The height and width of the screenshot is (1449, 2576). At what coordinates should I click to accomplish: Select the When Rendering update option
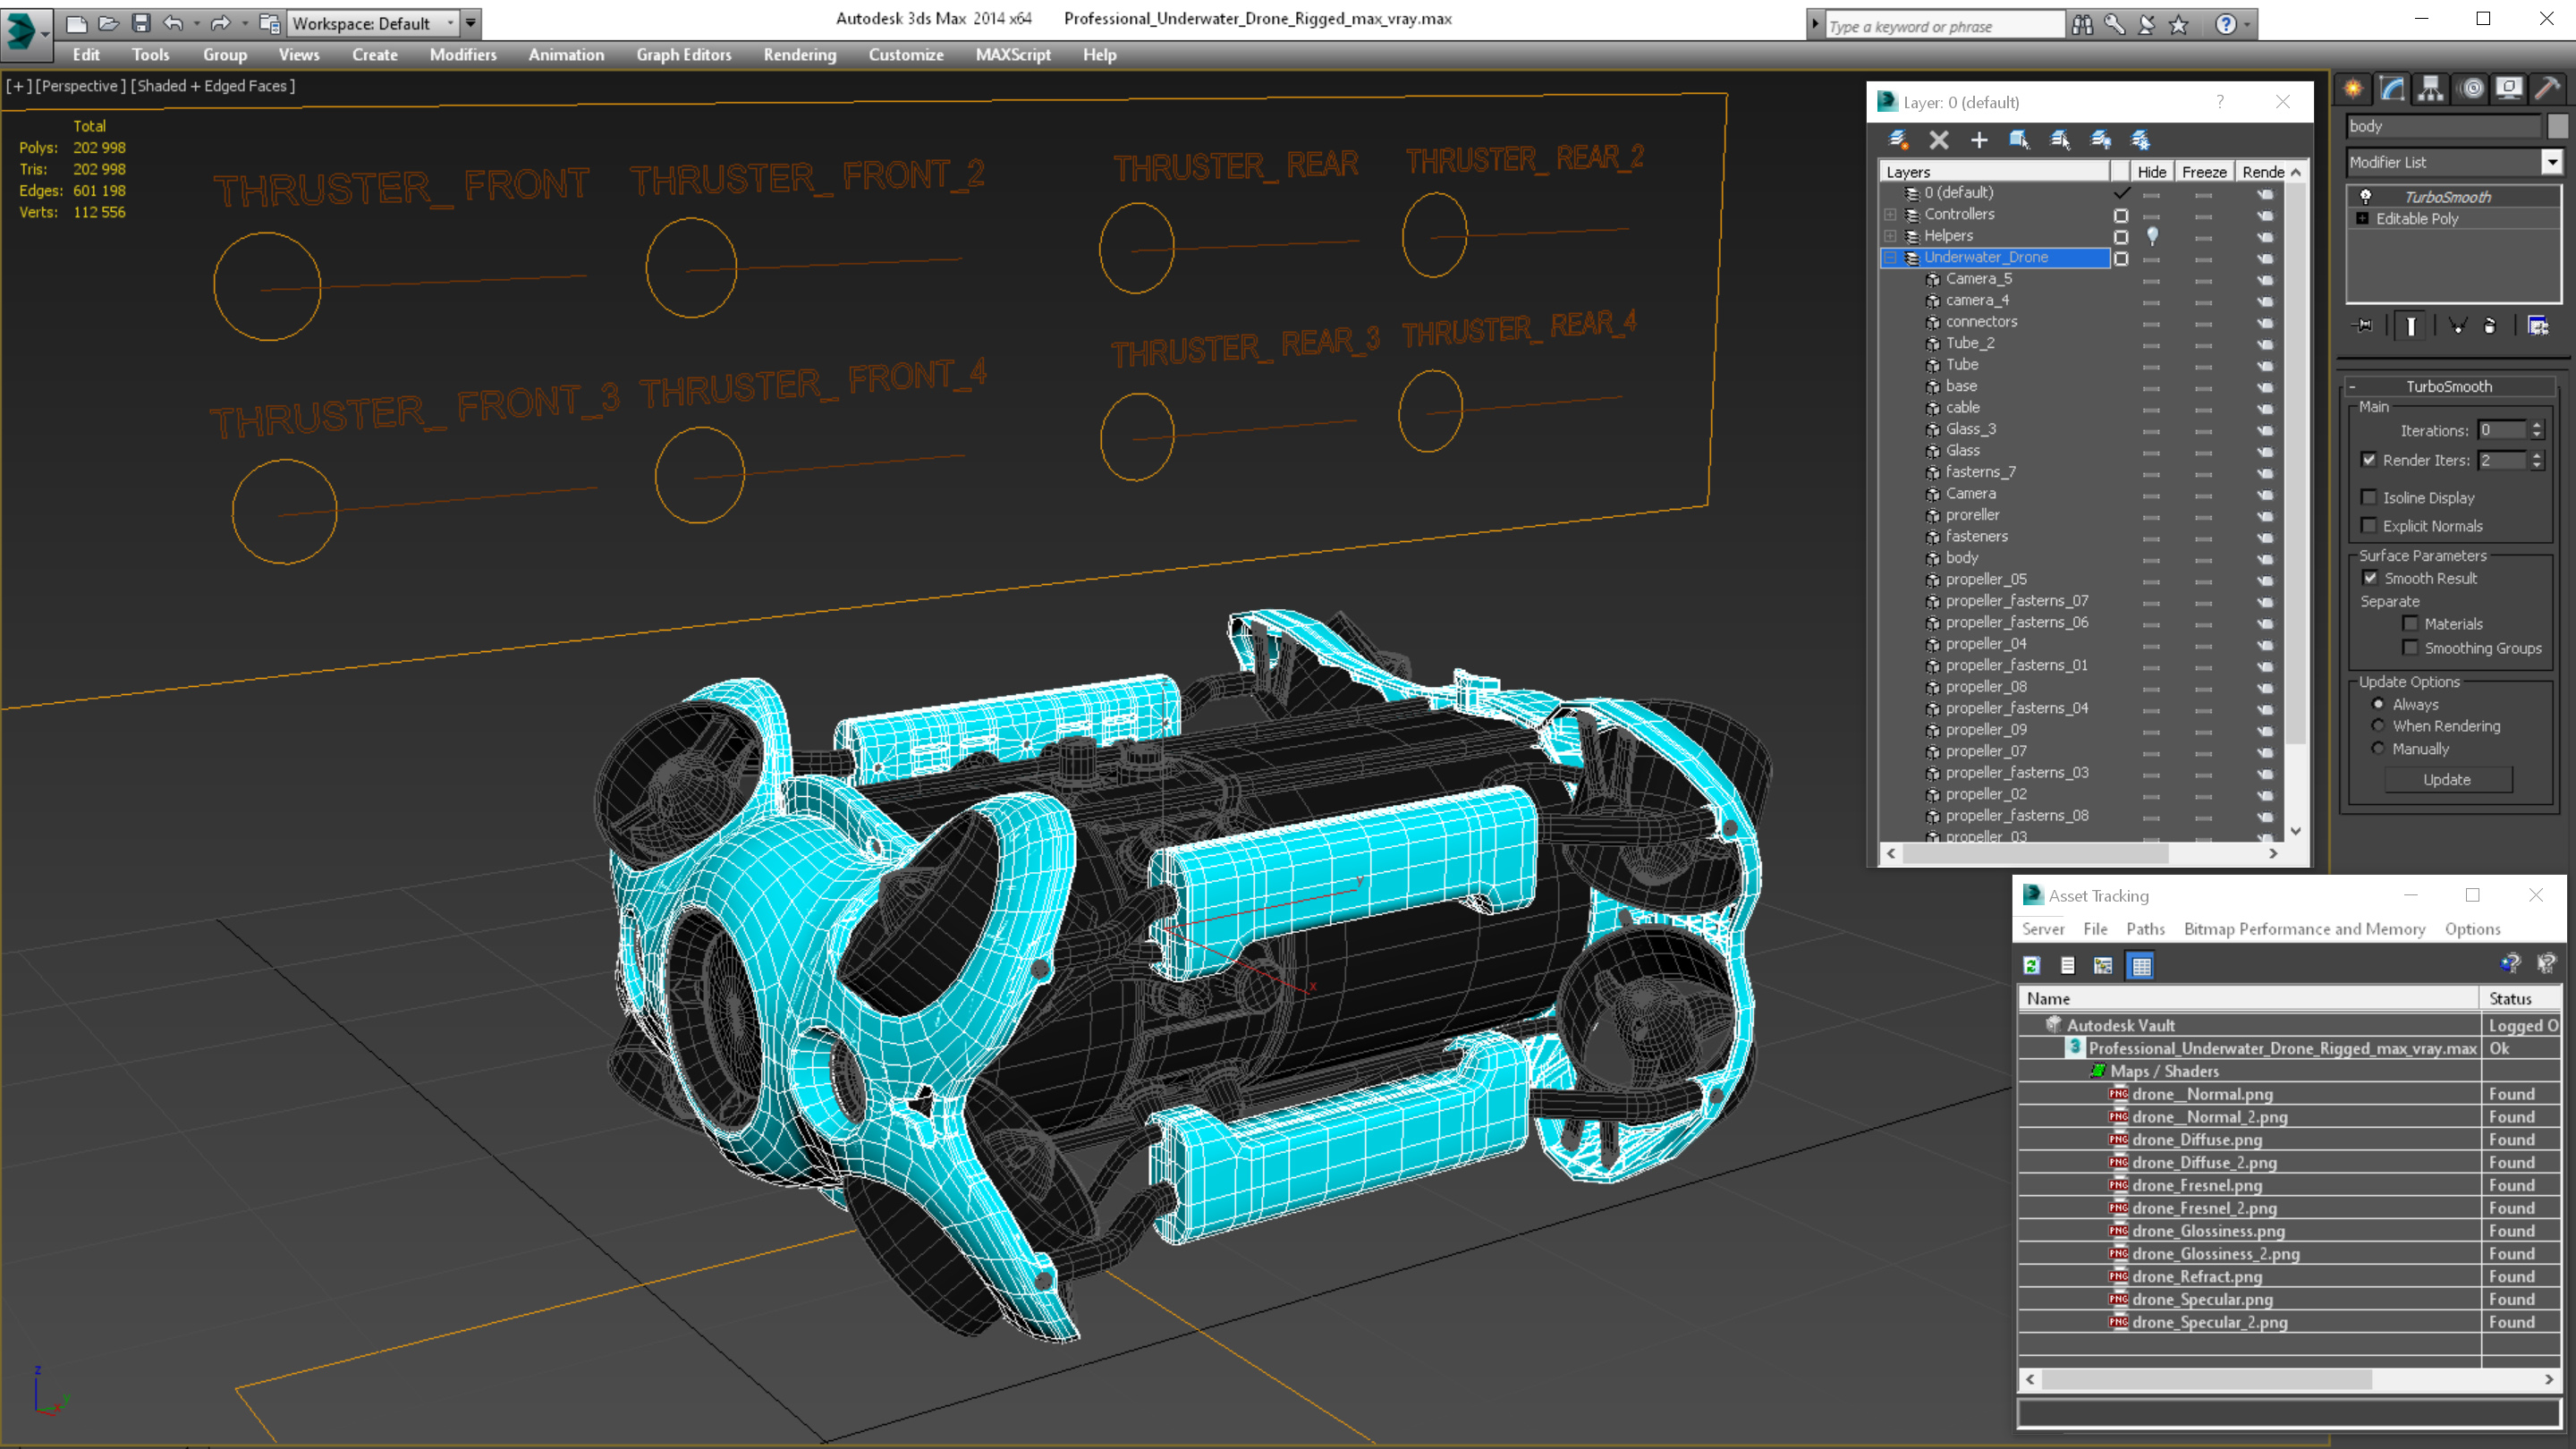pos(2379,726)
